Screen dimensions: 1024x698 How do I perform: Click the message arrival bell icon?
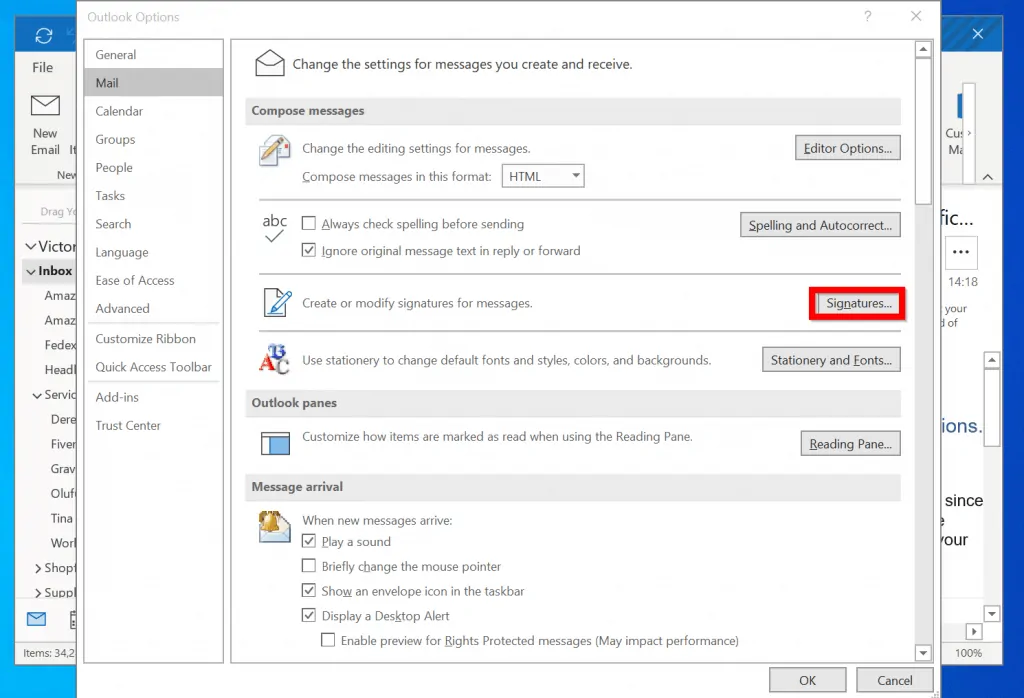pos(274,526)
